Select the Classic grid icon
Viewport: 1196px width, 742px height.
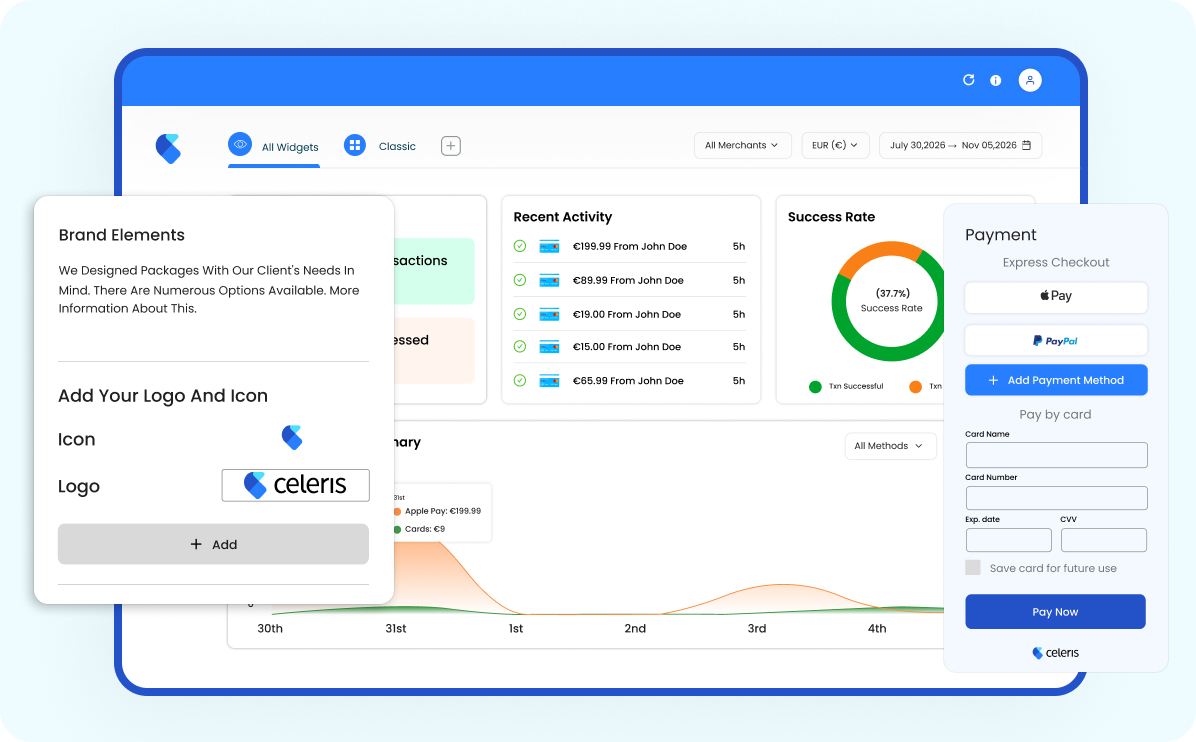point(355,145)
